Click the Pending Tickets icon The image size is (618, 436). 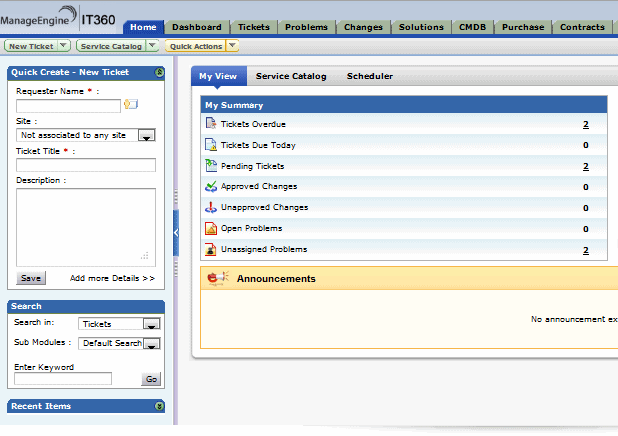211,166
